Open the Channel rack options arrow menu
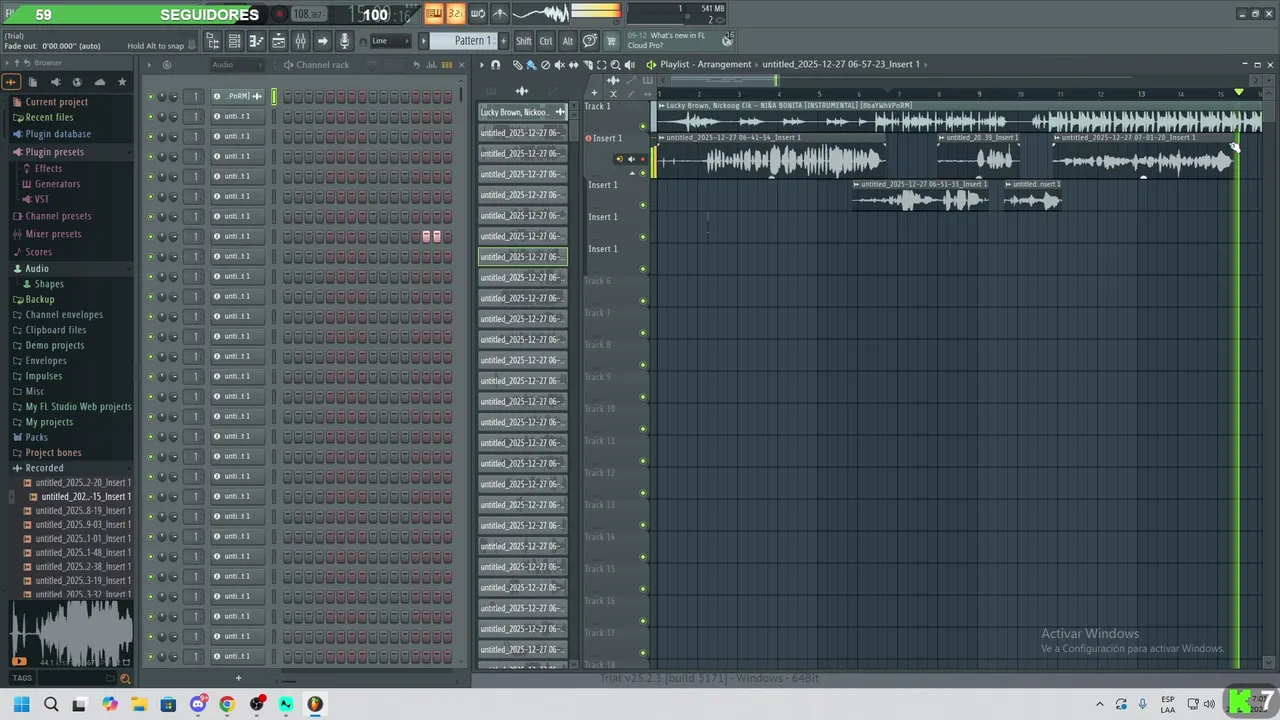This screenshot has width=1280, height=720. pyautogui.click(x=150, y=65)
